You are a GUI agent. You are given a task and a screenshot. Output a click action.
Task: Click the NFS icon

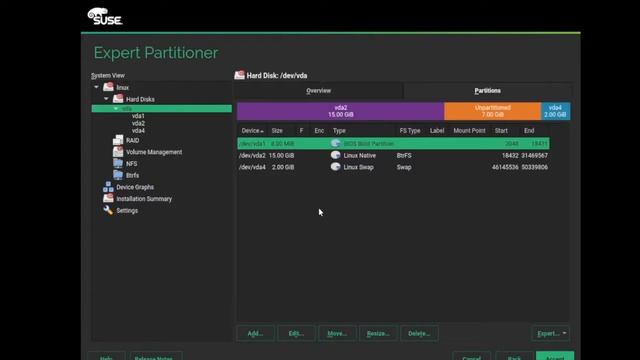(118, 163)
